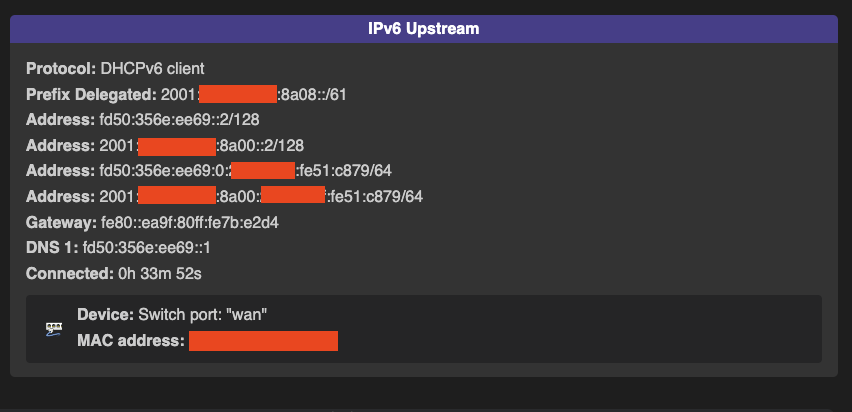The width and height of the screenshot is (852, 412).
Task: Click the redacted MAC address block
Action: (264, 341)
